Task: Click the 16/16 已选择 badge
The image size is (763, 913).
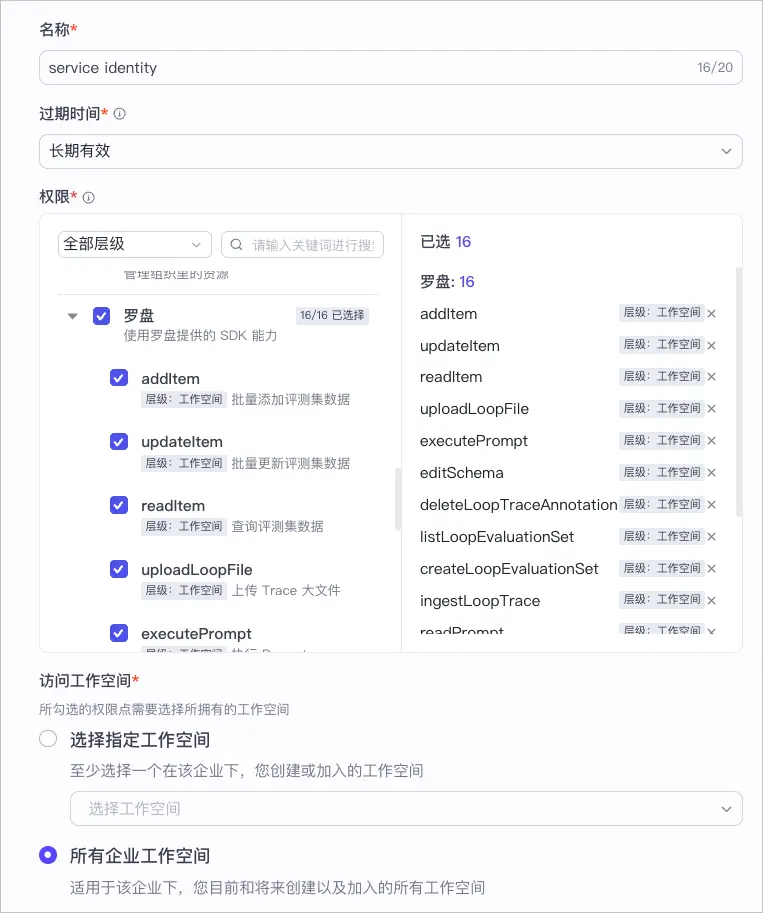Action: pyautogui.click(x=332, y=316)
